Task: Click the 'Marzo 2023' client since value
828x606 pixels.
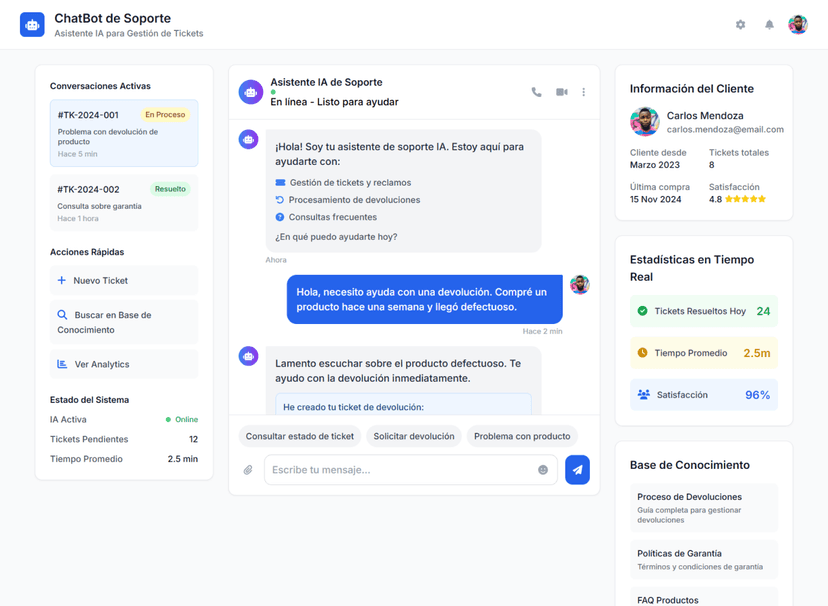Action: click(655, 165)
